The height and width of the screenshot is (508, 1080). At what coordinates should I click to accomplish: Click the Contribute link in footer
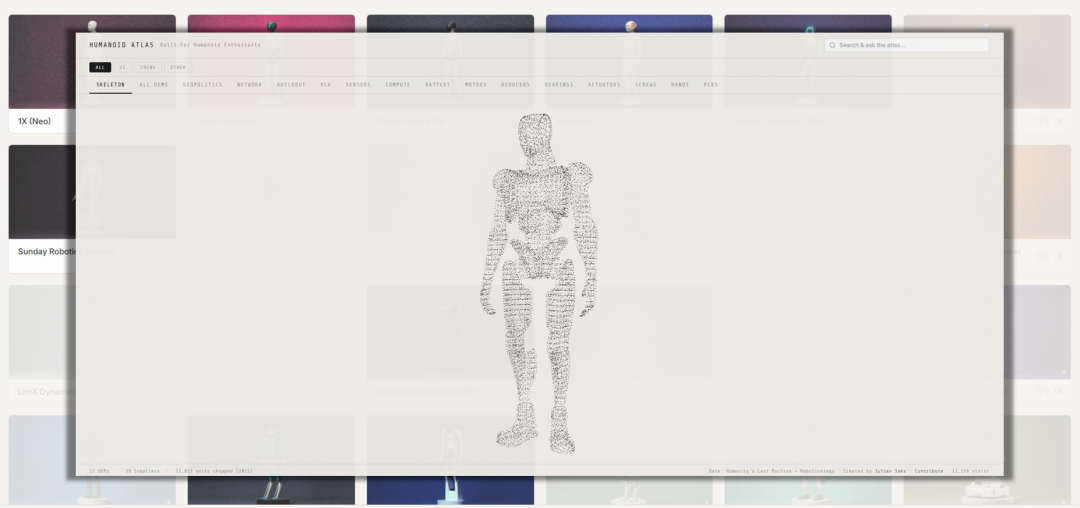coord(928,470)
